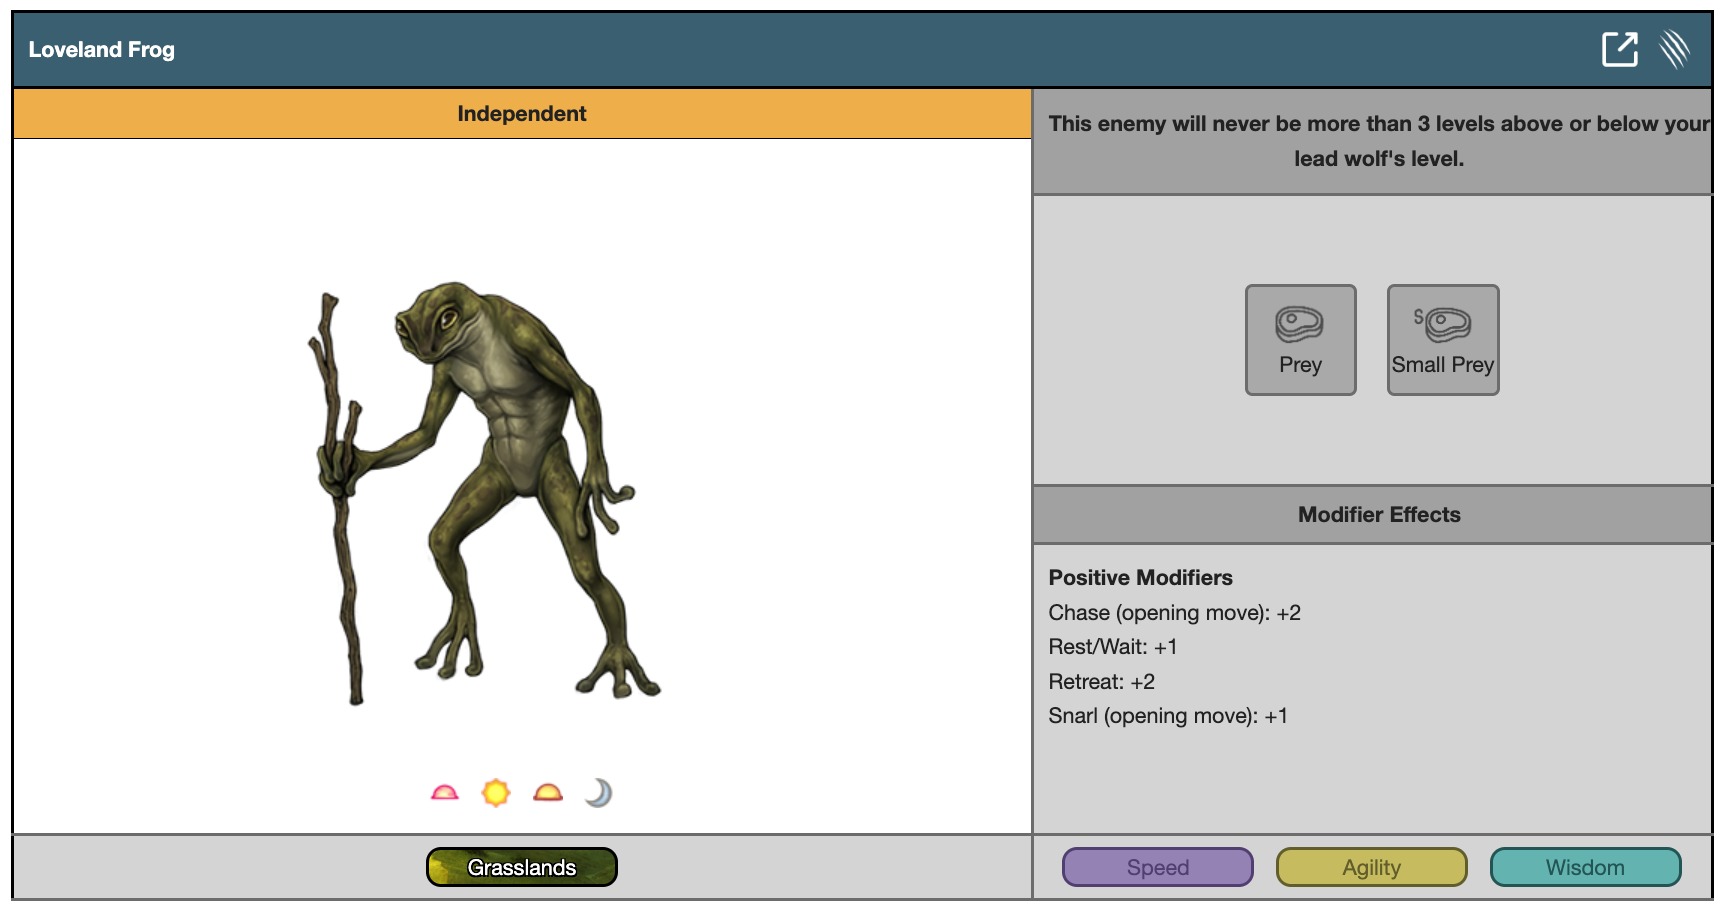Click the orange dusk time icon
The image size is (1720, 910).
[548, 793]
